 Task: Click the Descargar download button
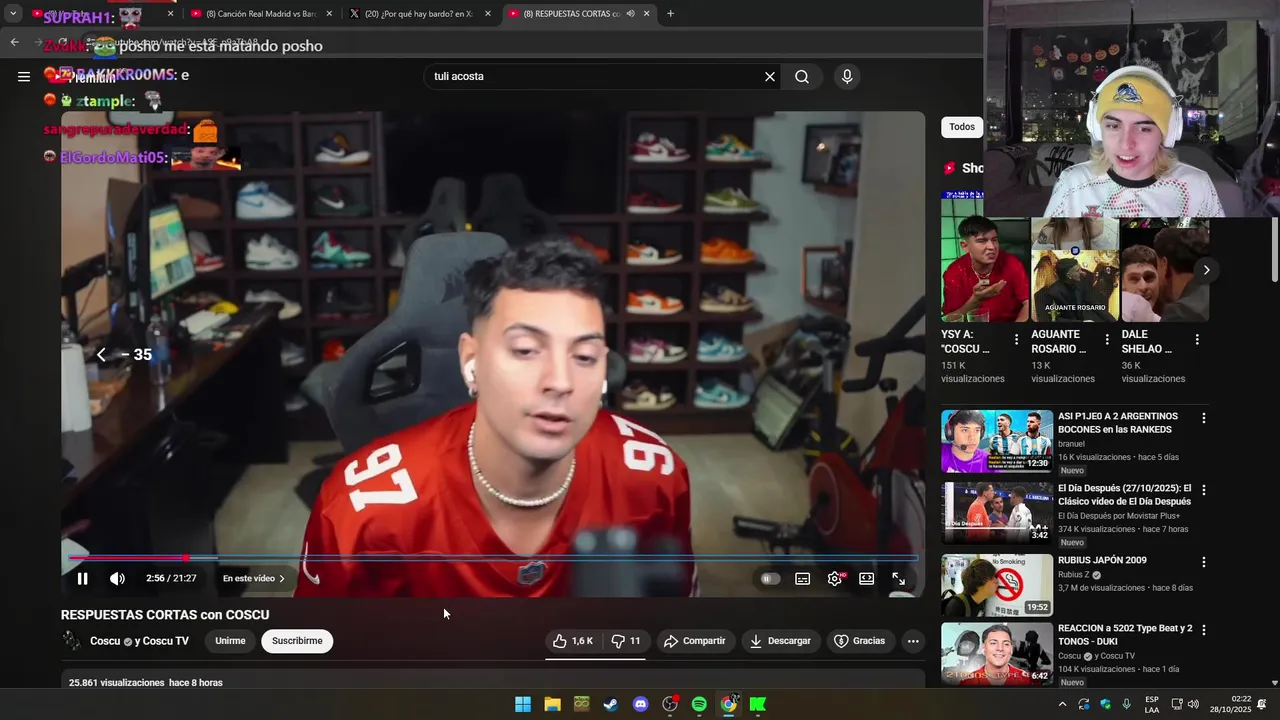pyautogui.click(x=780, y=641)
